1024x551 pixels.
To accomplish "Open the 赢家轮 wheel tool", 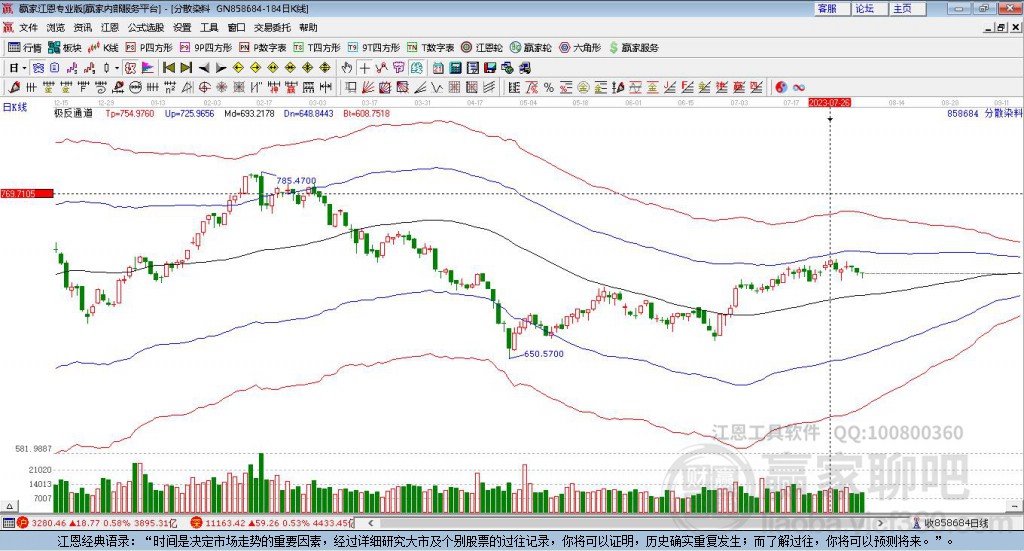I will tap(530, 48).
